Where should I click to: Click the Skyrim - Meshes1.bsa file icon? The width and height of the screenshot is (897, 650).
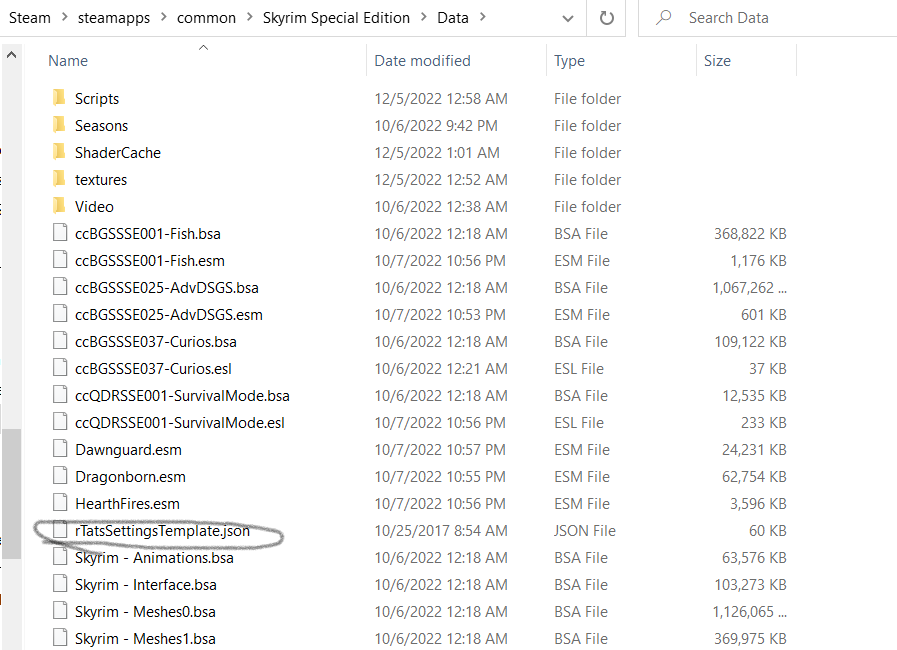tap(60, 637)
